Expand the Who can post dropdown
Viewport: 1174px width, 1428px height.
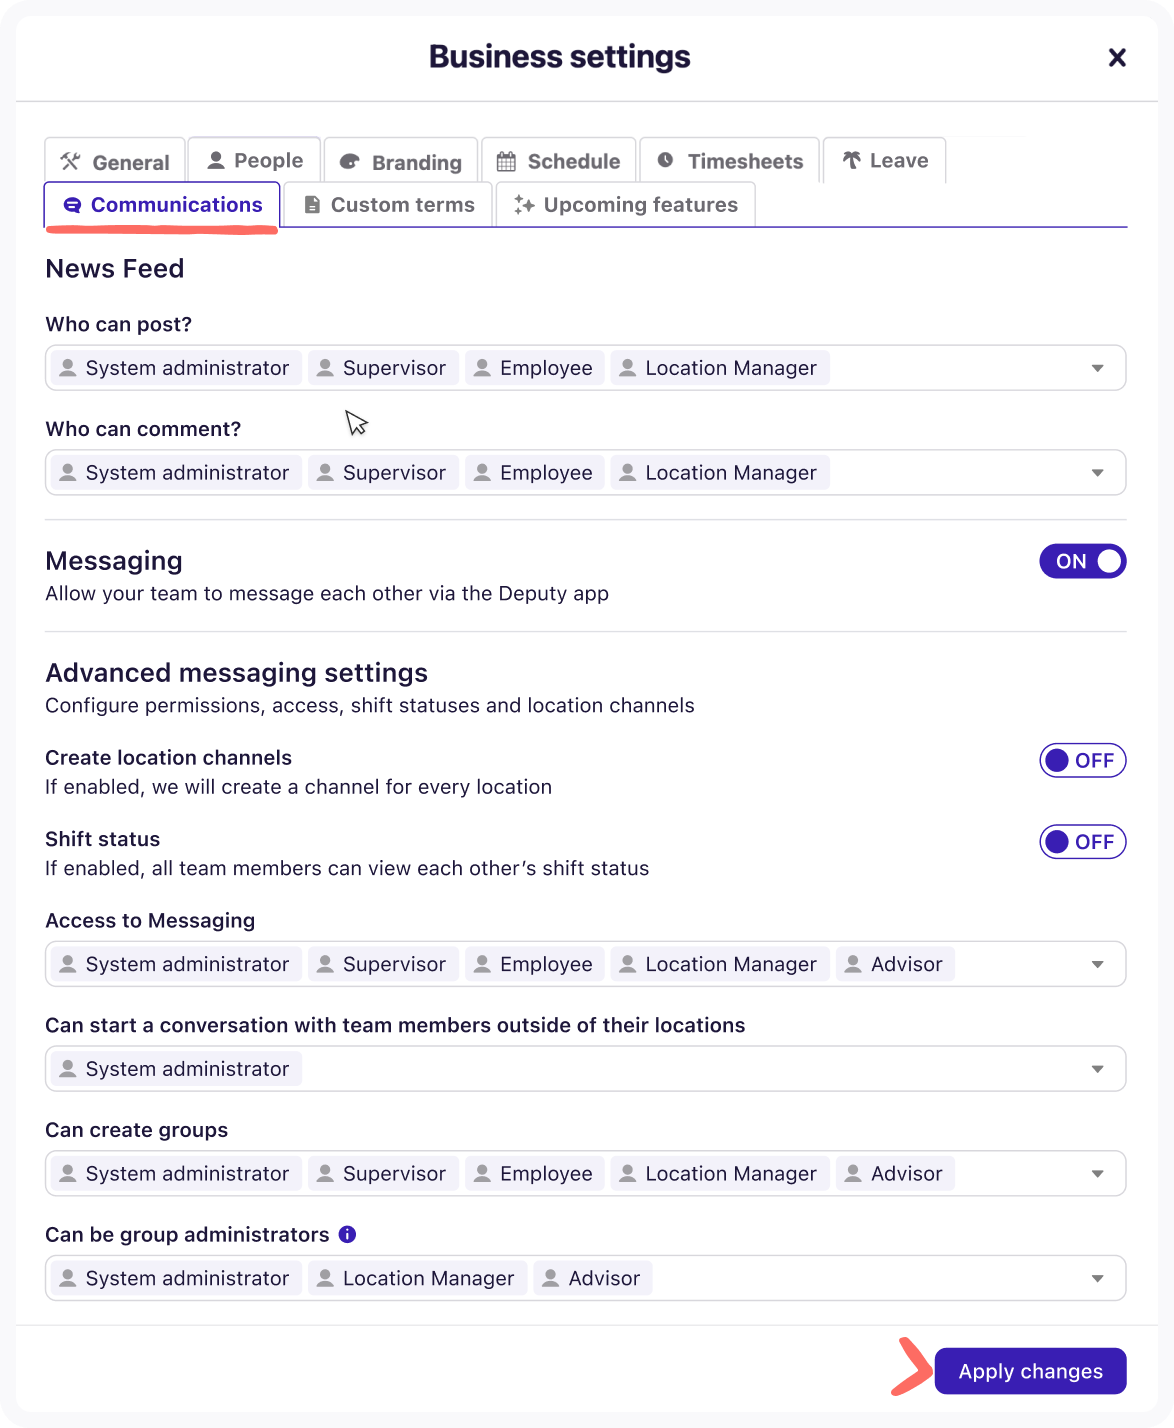click(x=1097, y=367)
